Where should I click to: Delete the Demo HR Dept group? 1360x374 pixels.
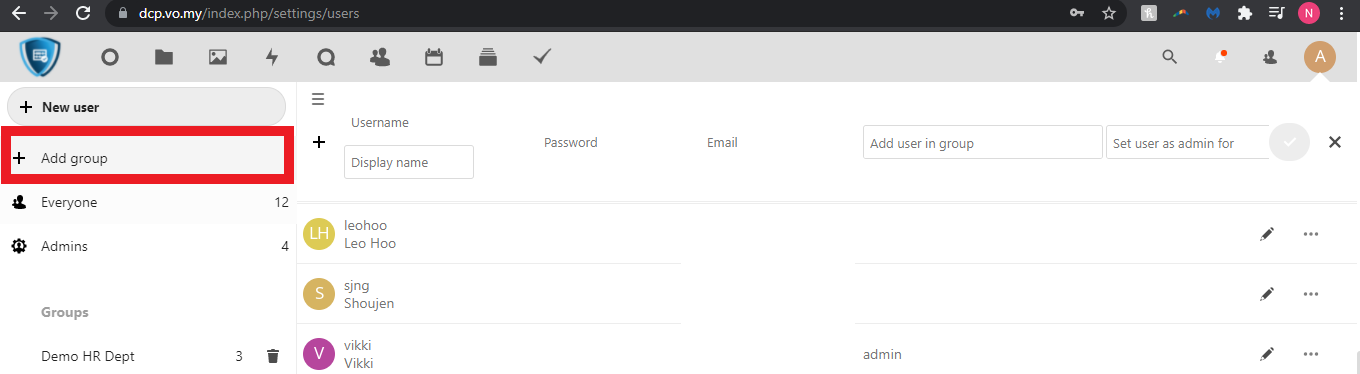[273, 356]
